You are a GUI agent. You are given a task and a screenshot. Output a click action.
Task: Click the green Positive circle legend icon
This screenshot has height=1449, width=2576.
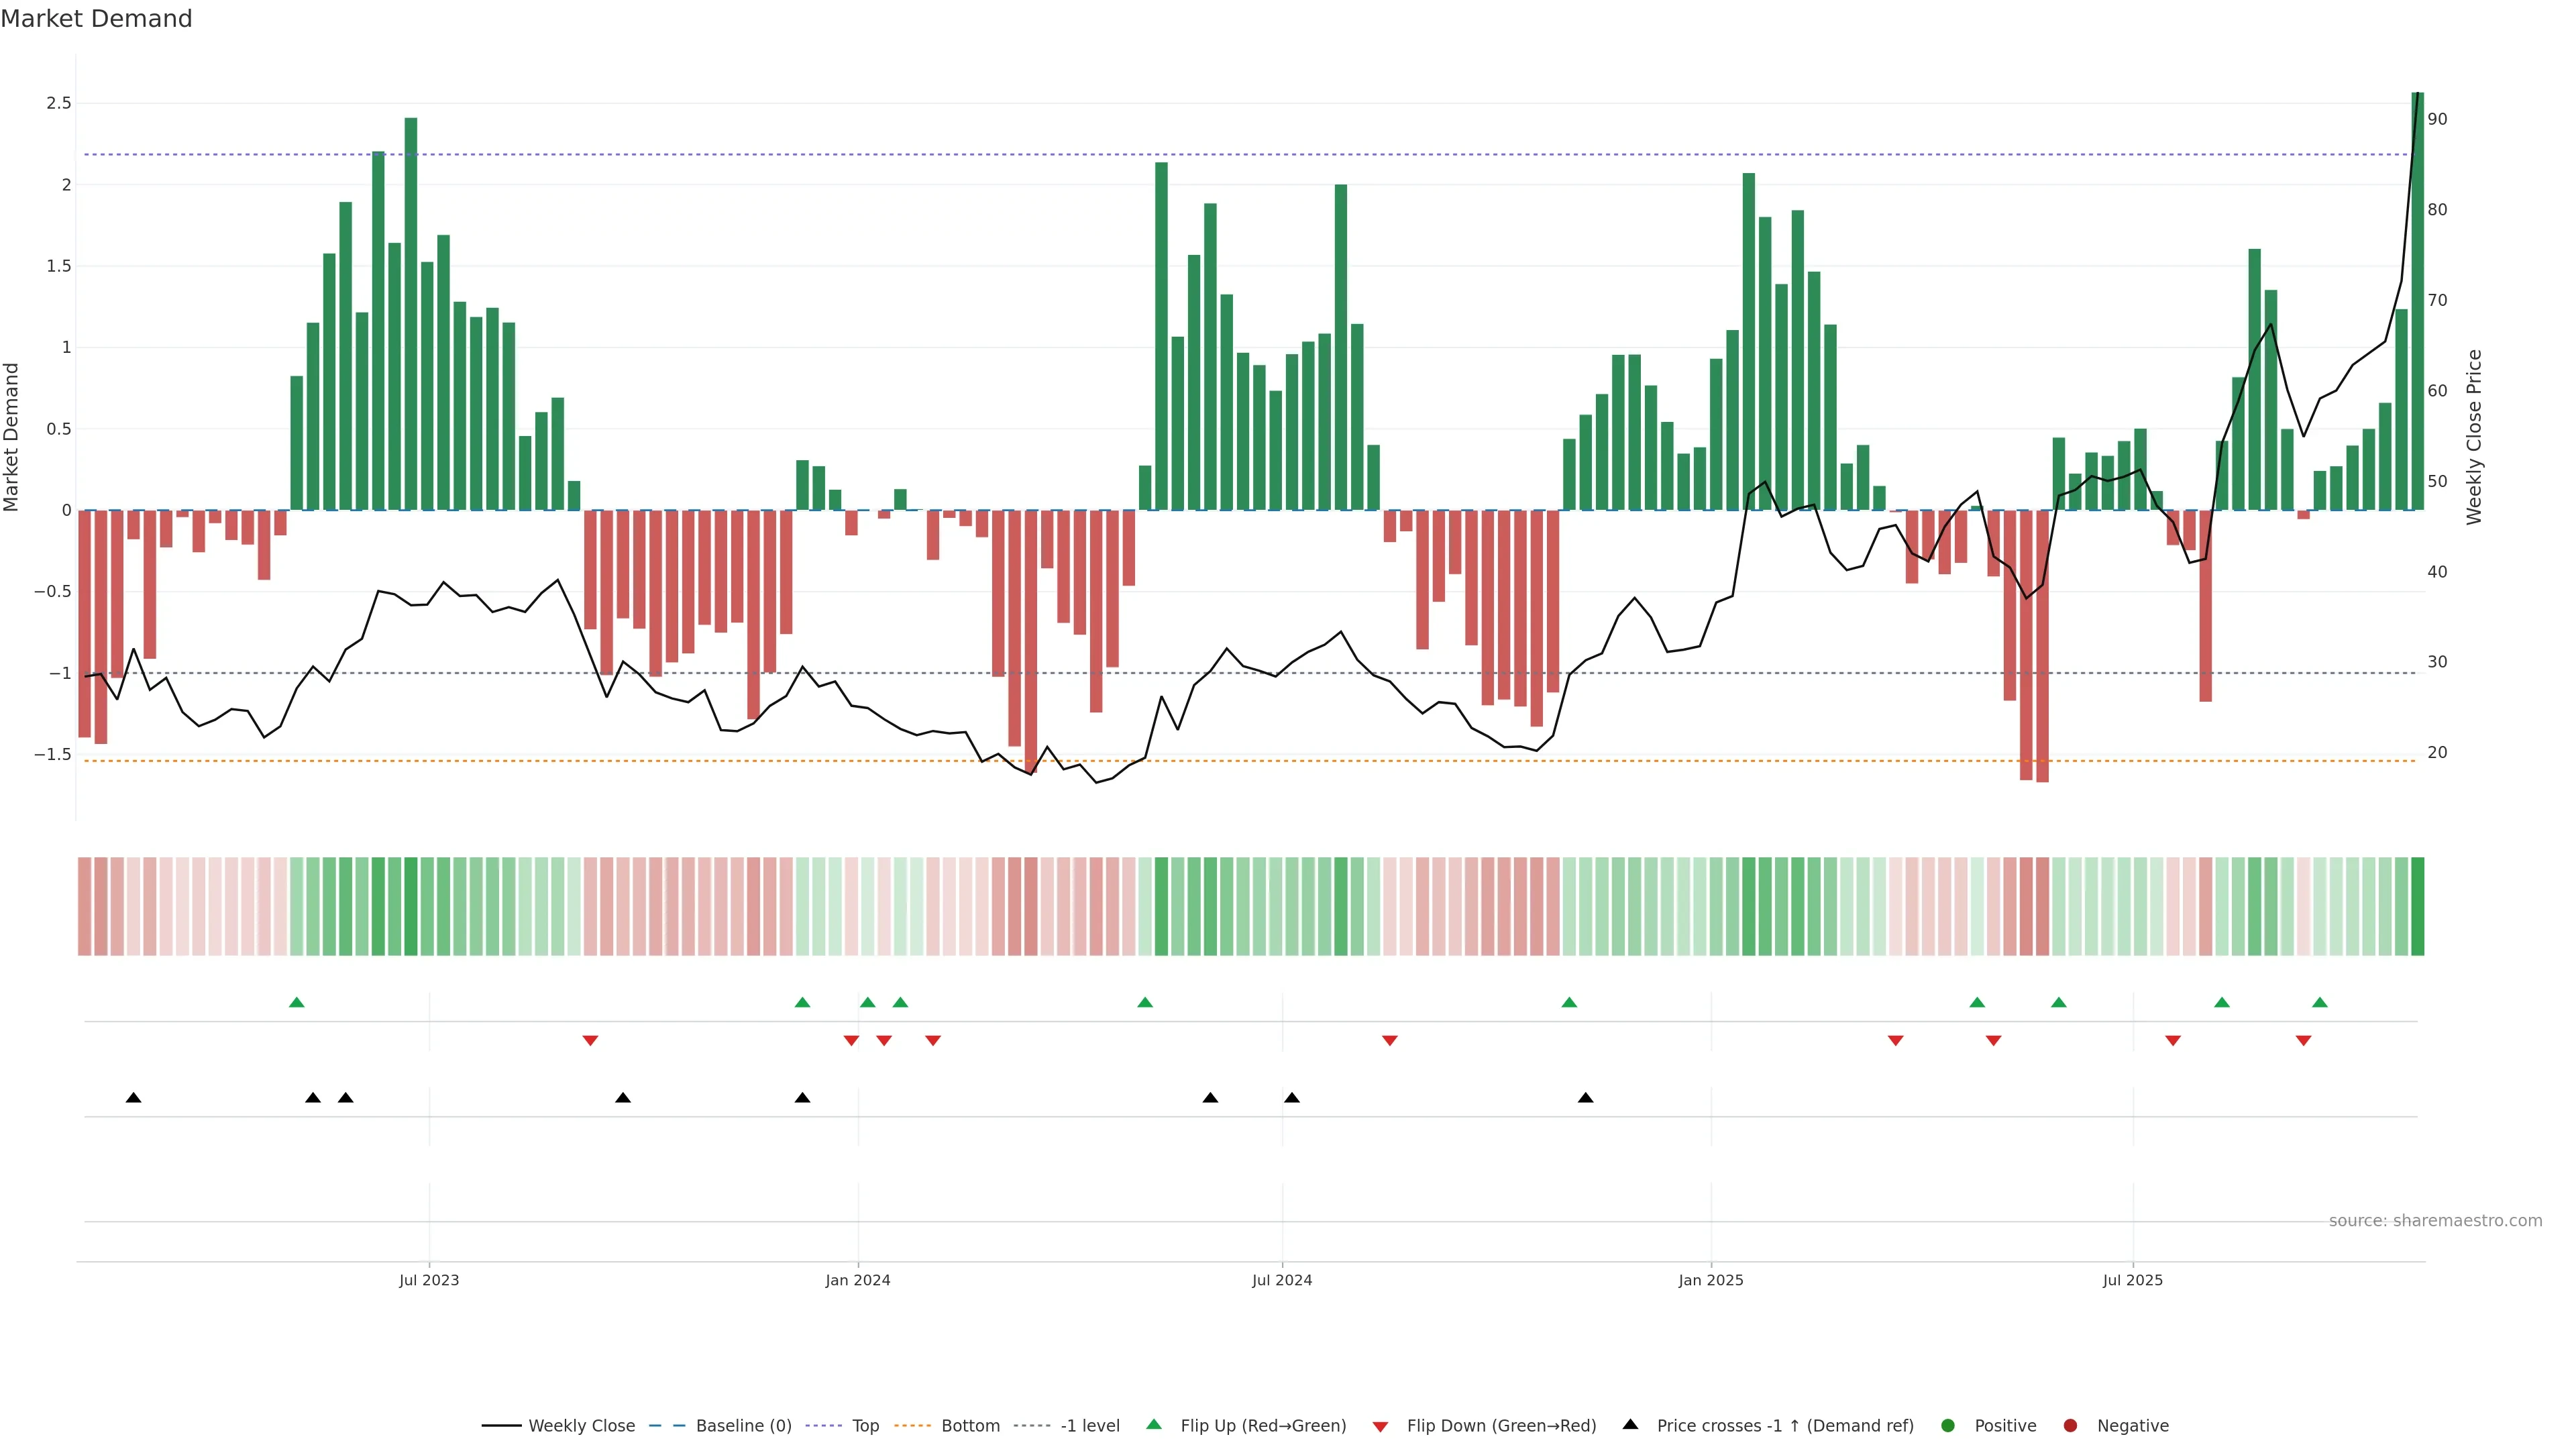click(1947, 1426)
